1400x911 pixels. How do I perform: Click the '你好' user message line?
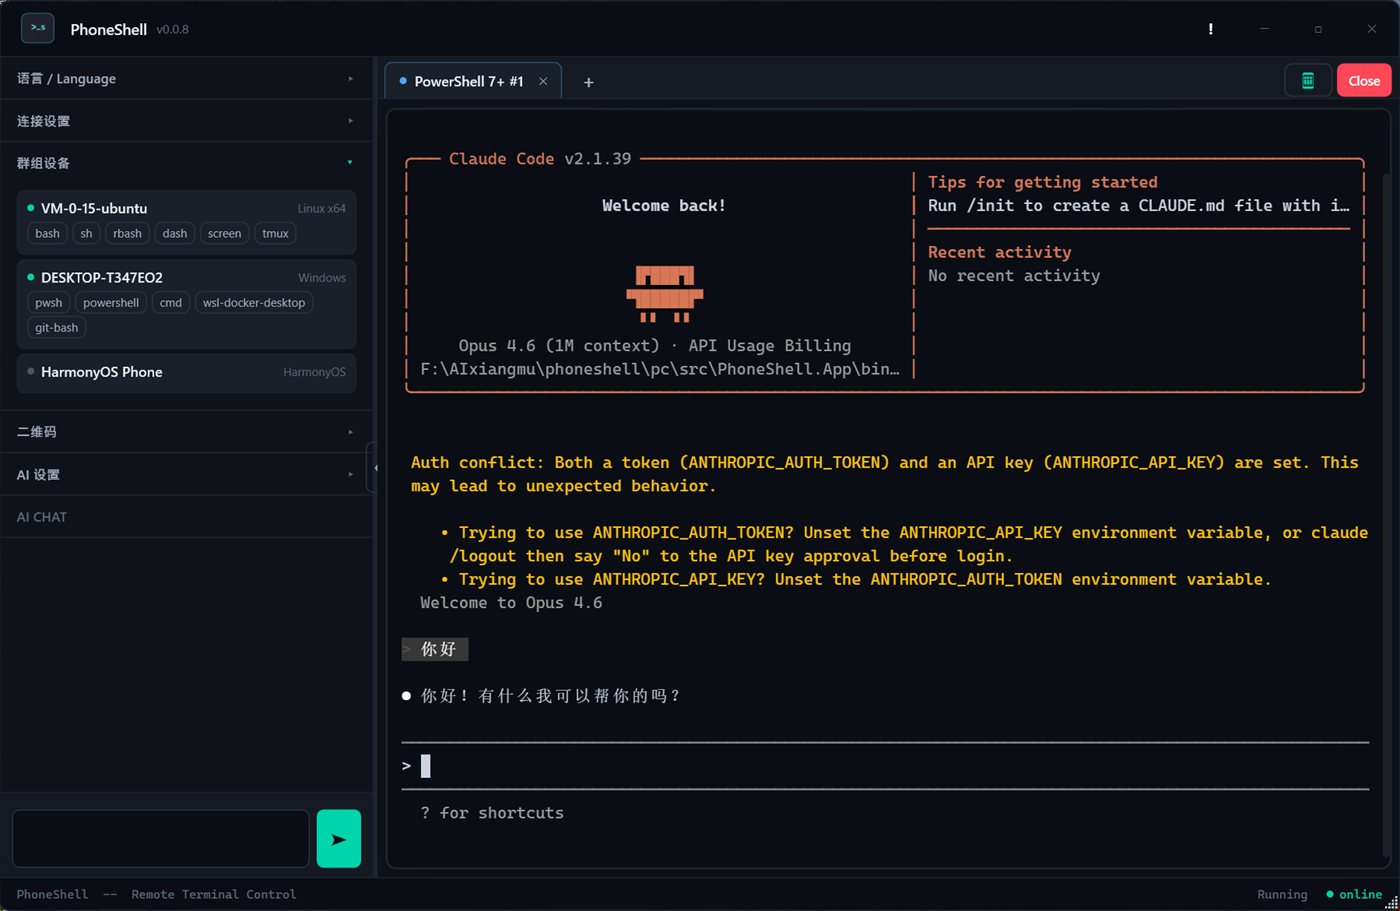435,649
